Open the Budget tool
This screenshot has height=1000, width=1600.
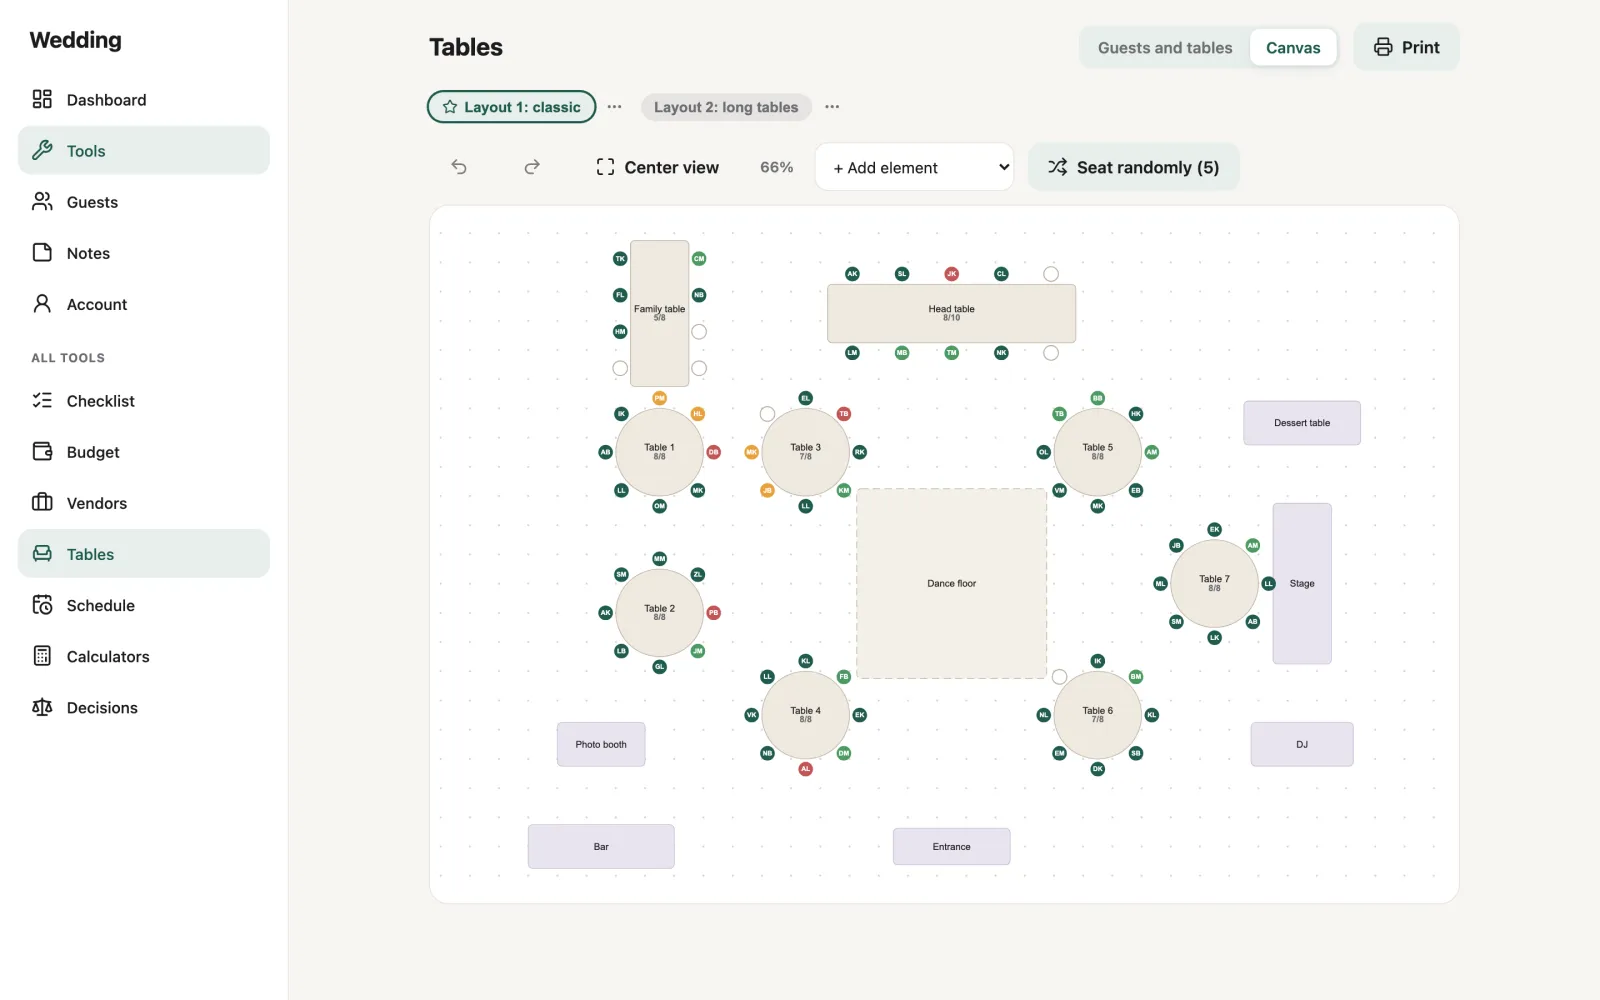(x=144, y=452)
